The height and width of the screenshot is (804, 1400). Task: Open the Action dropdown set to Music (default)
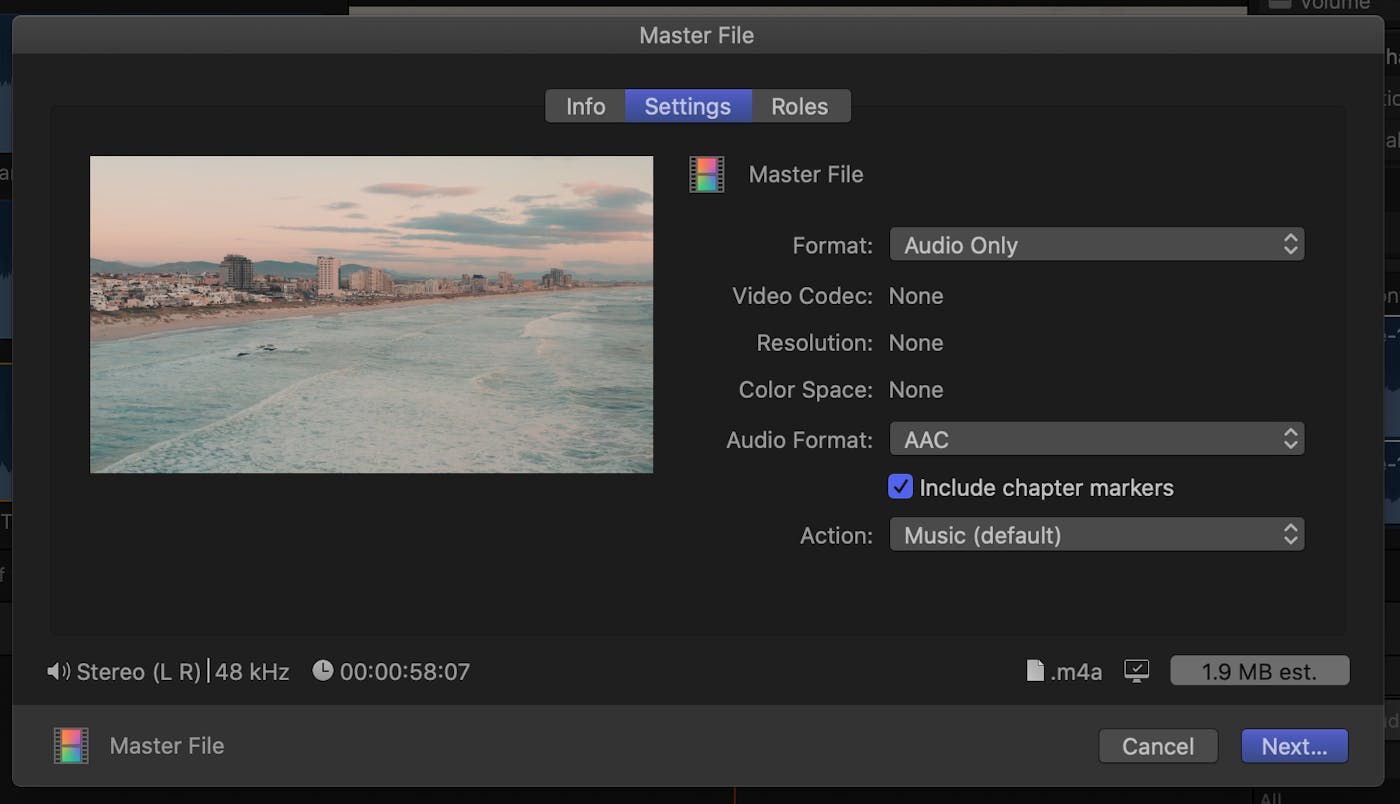tap(1097, 535)
